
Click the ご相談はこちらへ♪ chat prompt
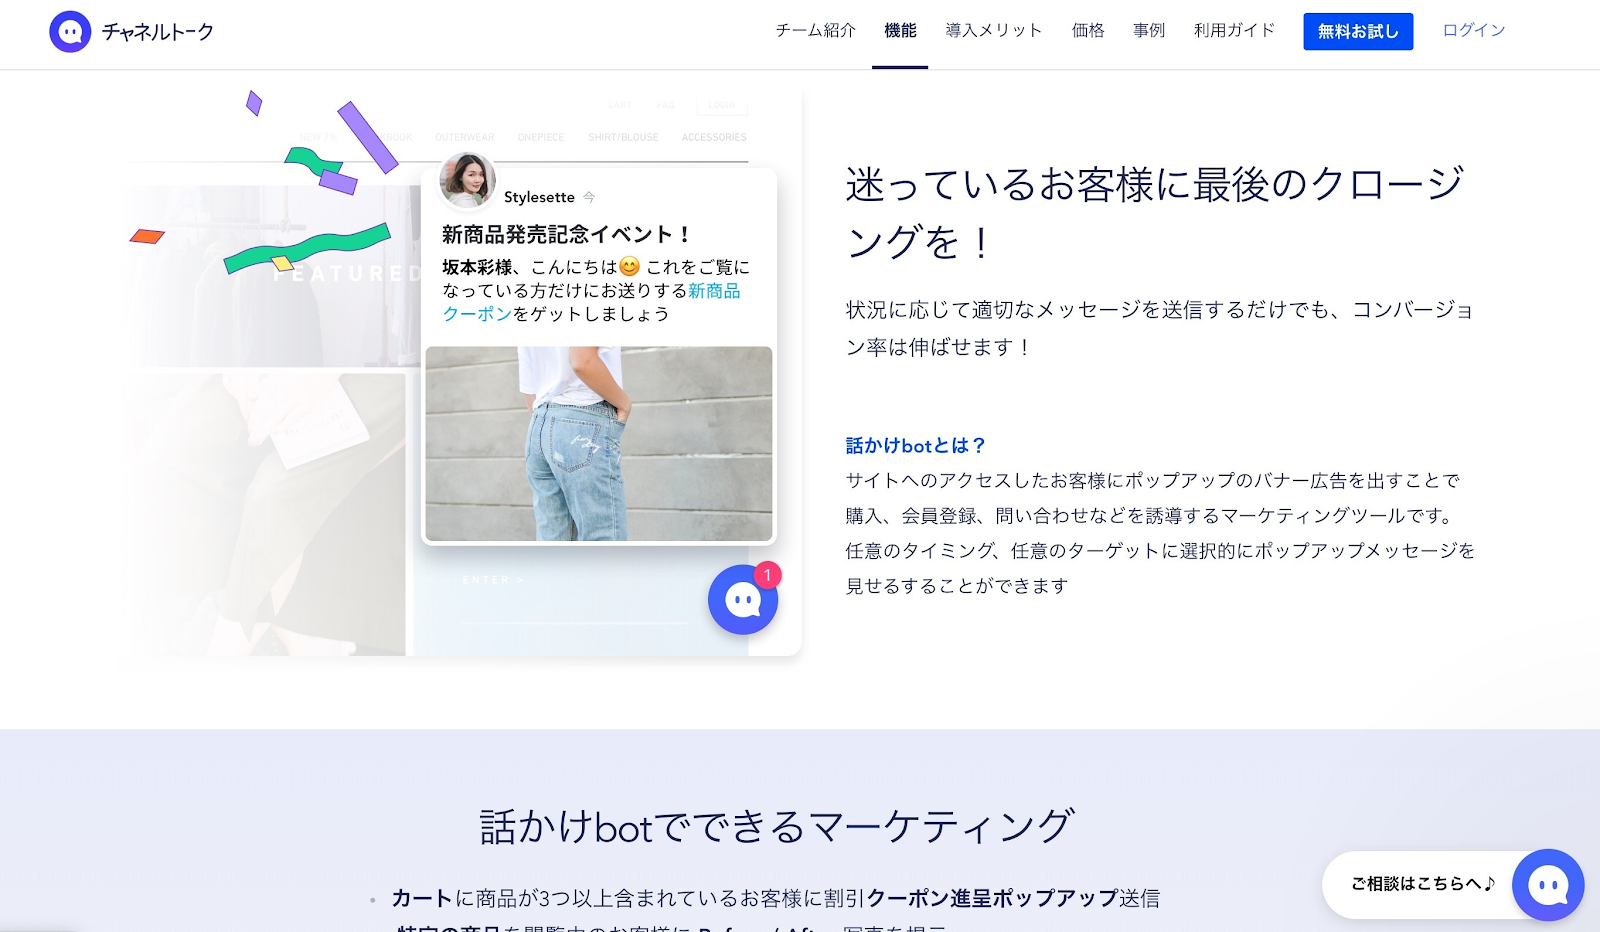click(x=1423, y=884)
